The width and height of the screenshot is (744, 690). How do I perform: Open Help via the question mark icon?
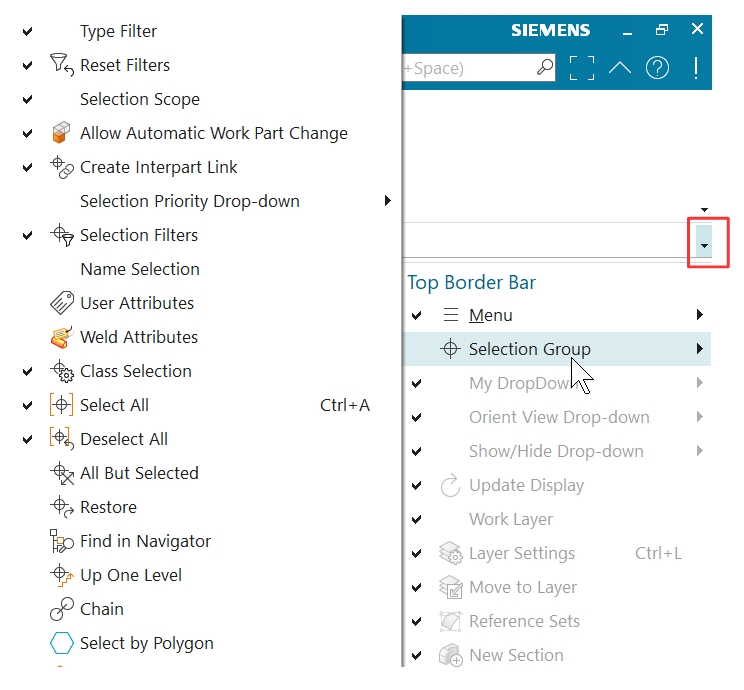tap(657, 68)
